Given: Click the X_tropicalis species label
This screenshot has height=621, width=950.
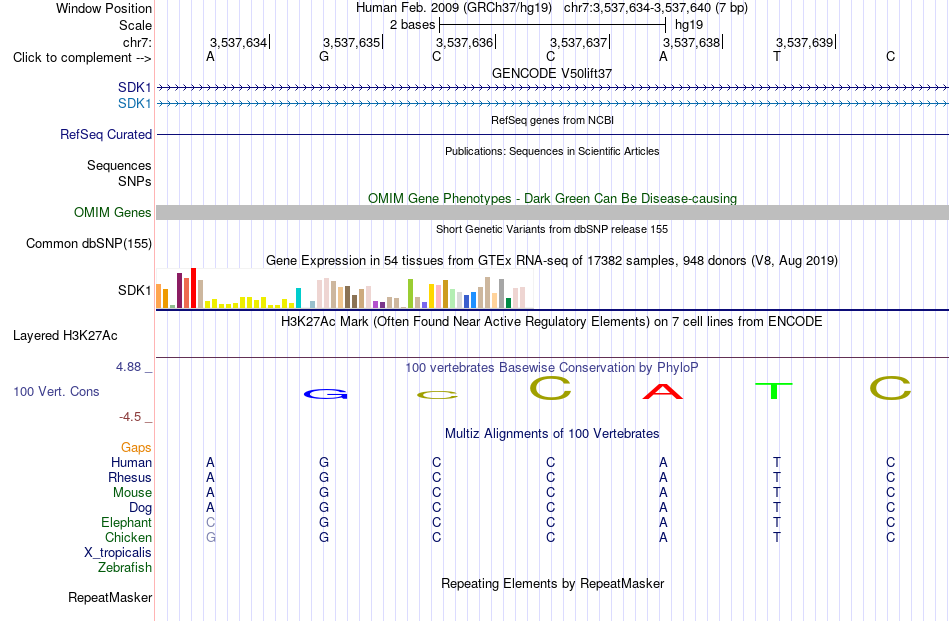Looking at the screenshot, I should (118, 553).
